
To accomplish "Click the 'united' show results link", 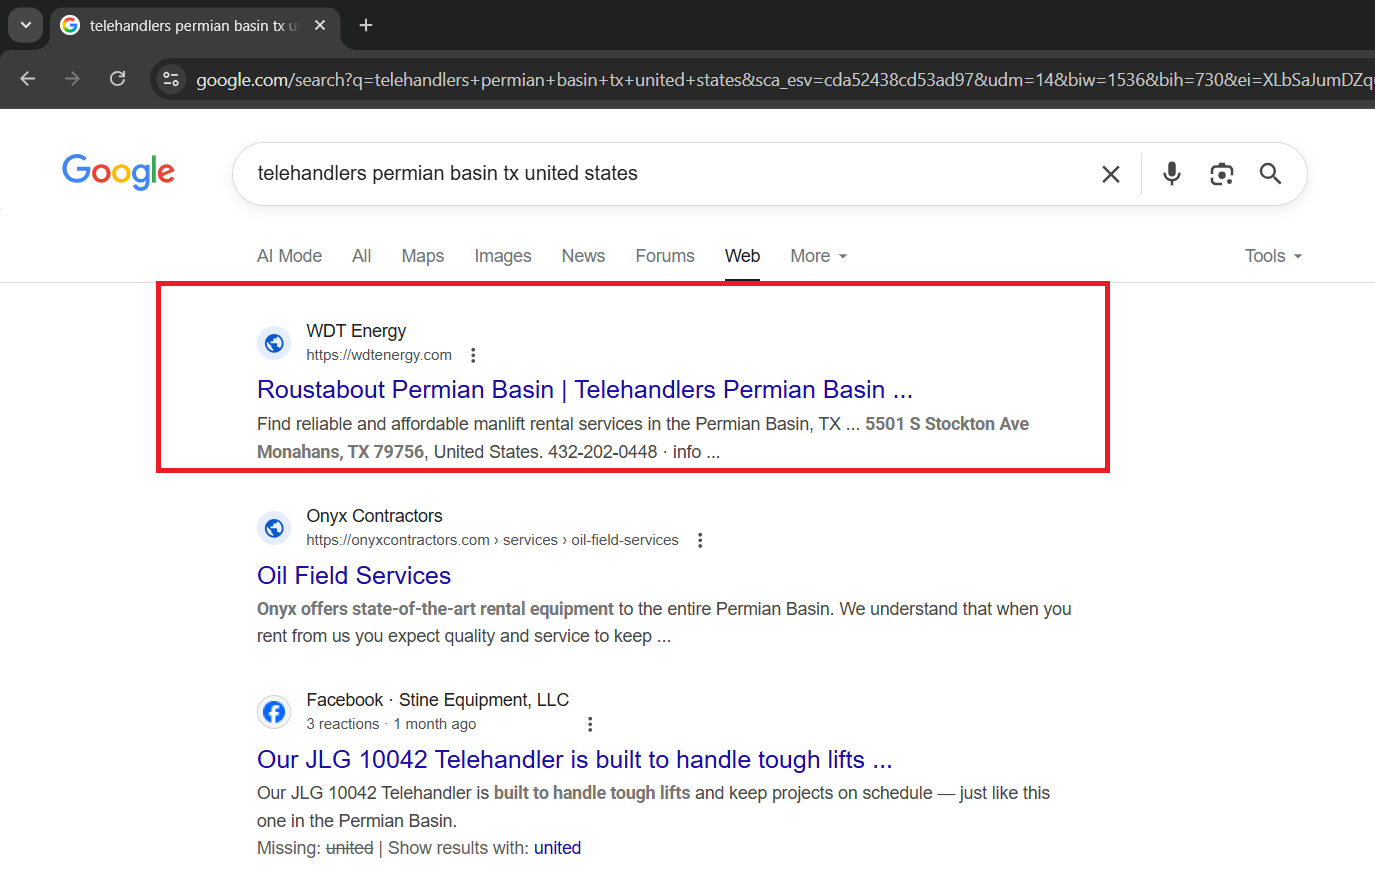I will coord(557,848).
